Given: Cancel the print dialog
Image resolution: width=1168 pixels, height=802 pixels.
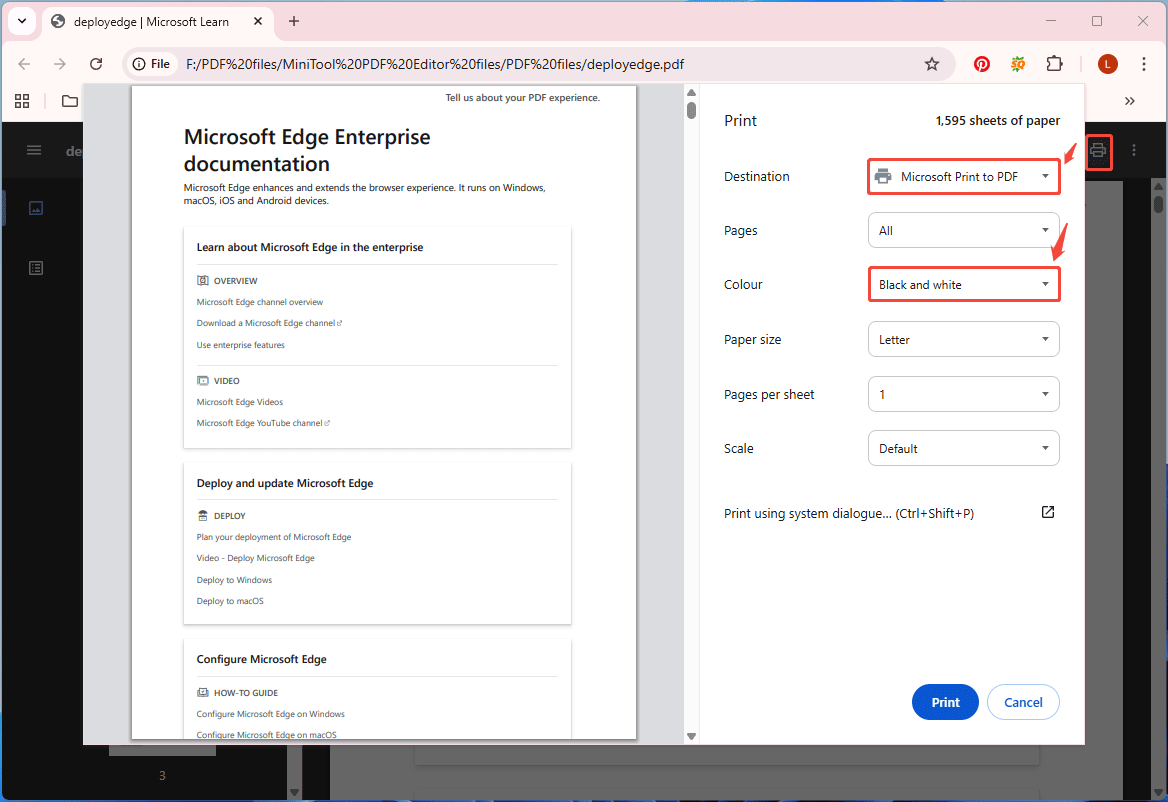Looking at the screenshot, I should coord(1023,702).
